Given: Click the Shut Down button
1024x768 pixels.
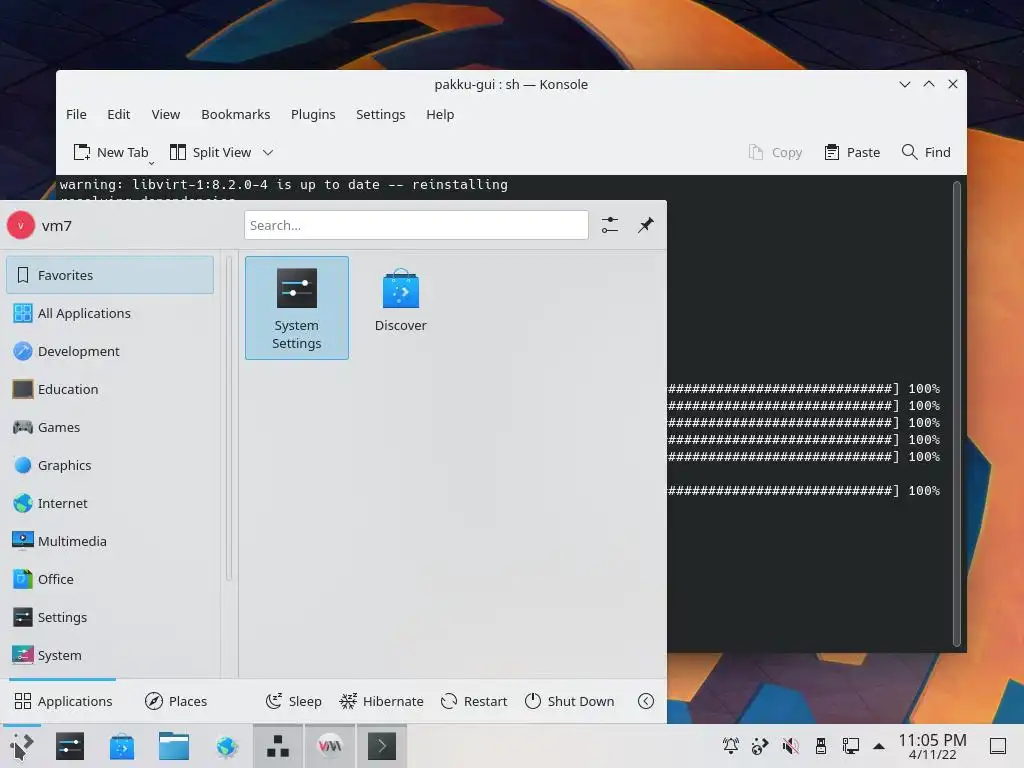Looking at the screenshot, I should 569,701.
